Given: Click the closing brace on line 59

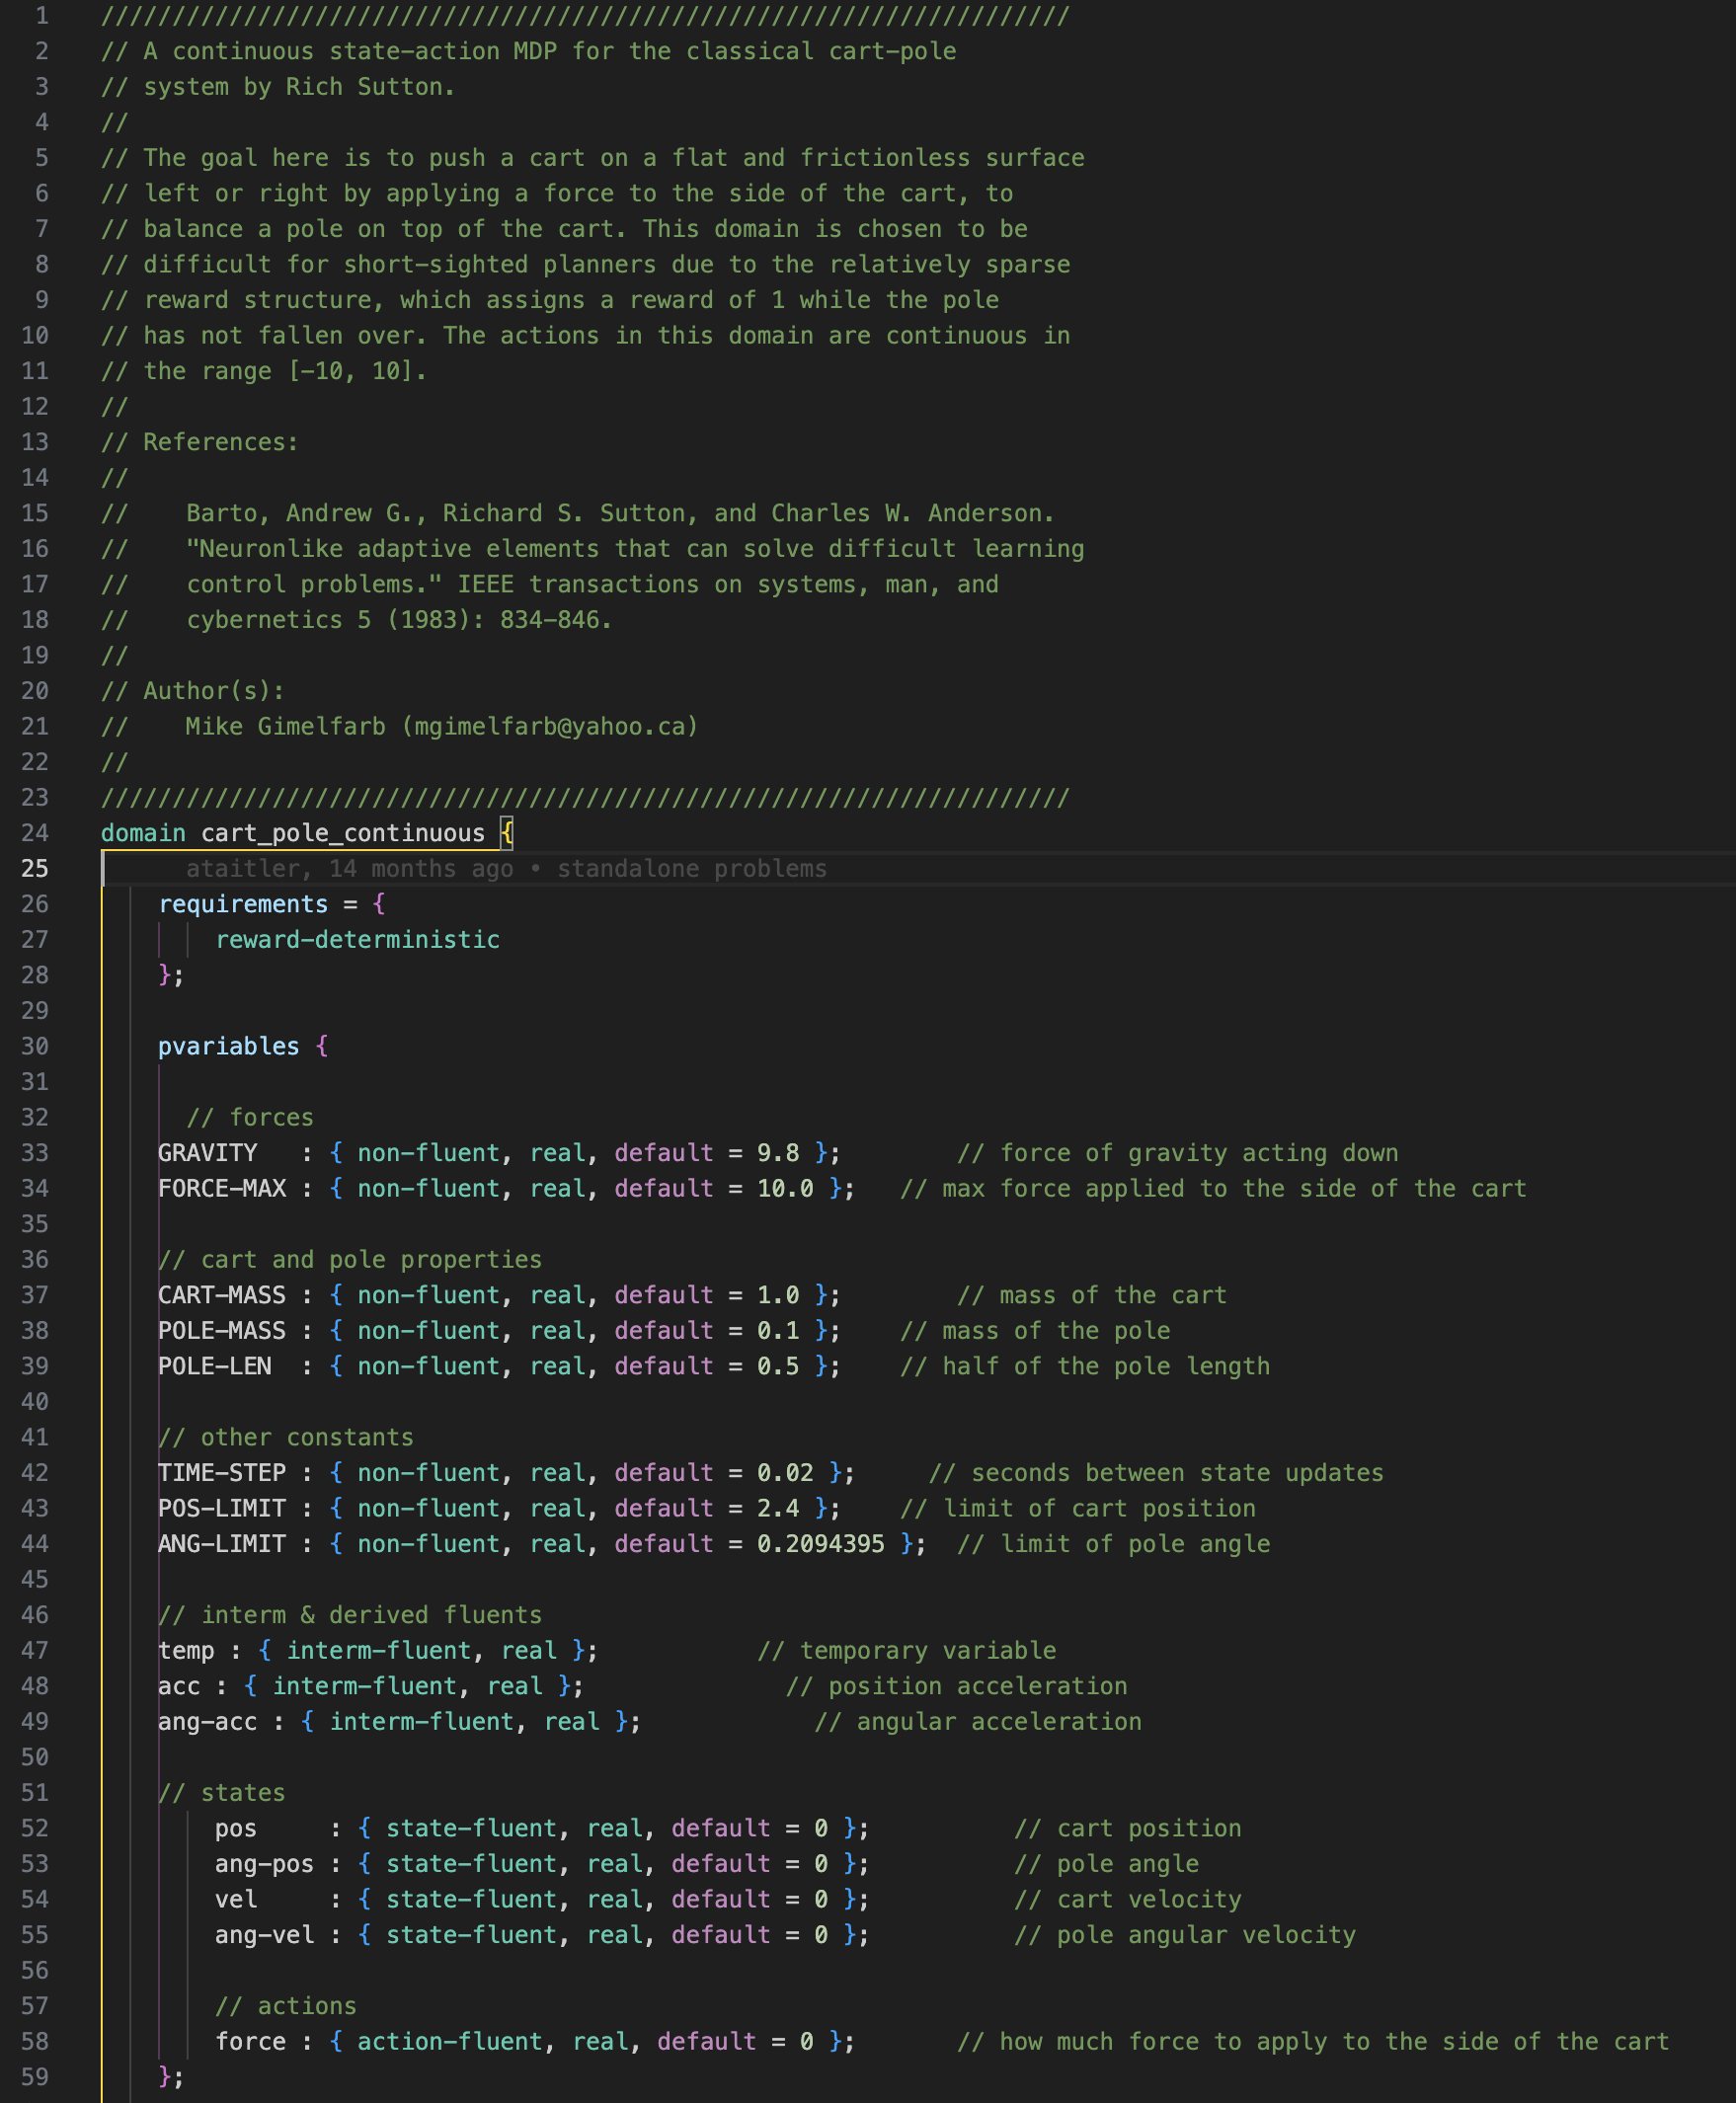Looking at the screenshot, I should 165,2077.
